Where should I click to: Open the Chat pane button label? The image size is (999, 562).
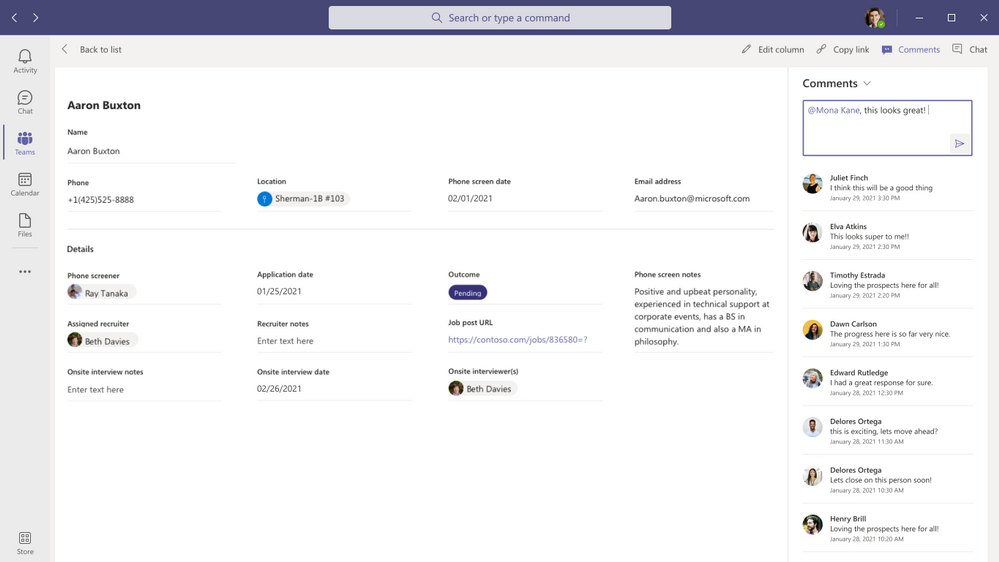click(x=978, y=50)
